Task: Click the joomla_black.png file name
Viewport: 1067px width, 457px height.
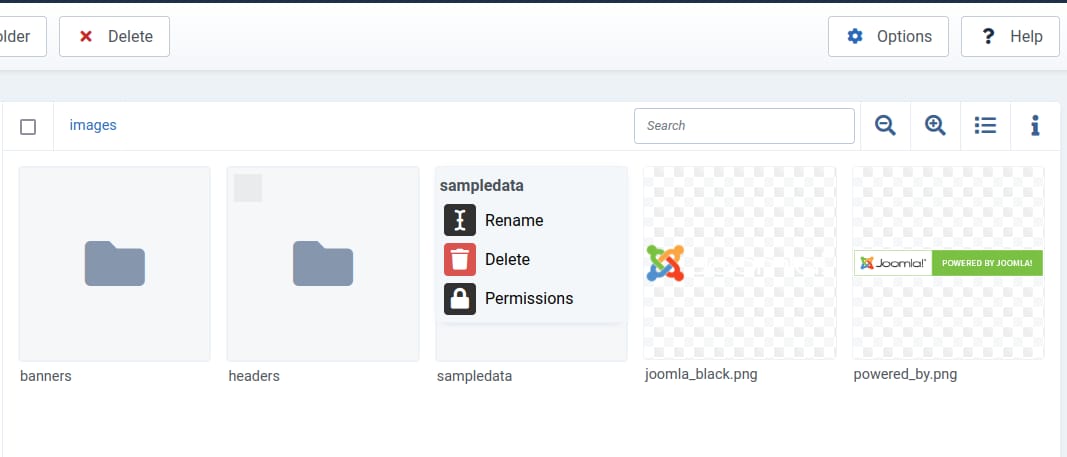Action: [x=701, y=375]
